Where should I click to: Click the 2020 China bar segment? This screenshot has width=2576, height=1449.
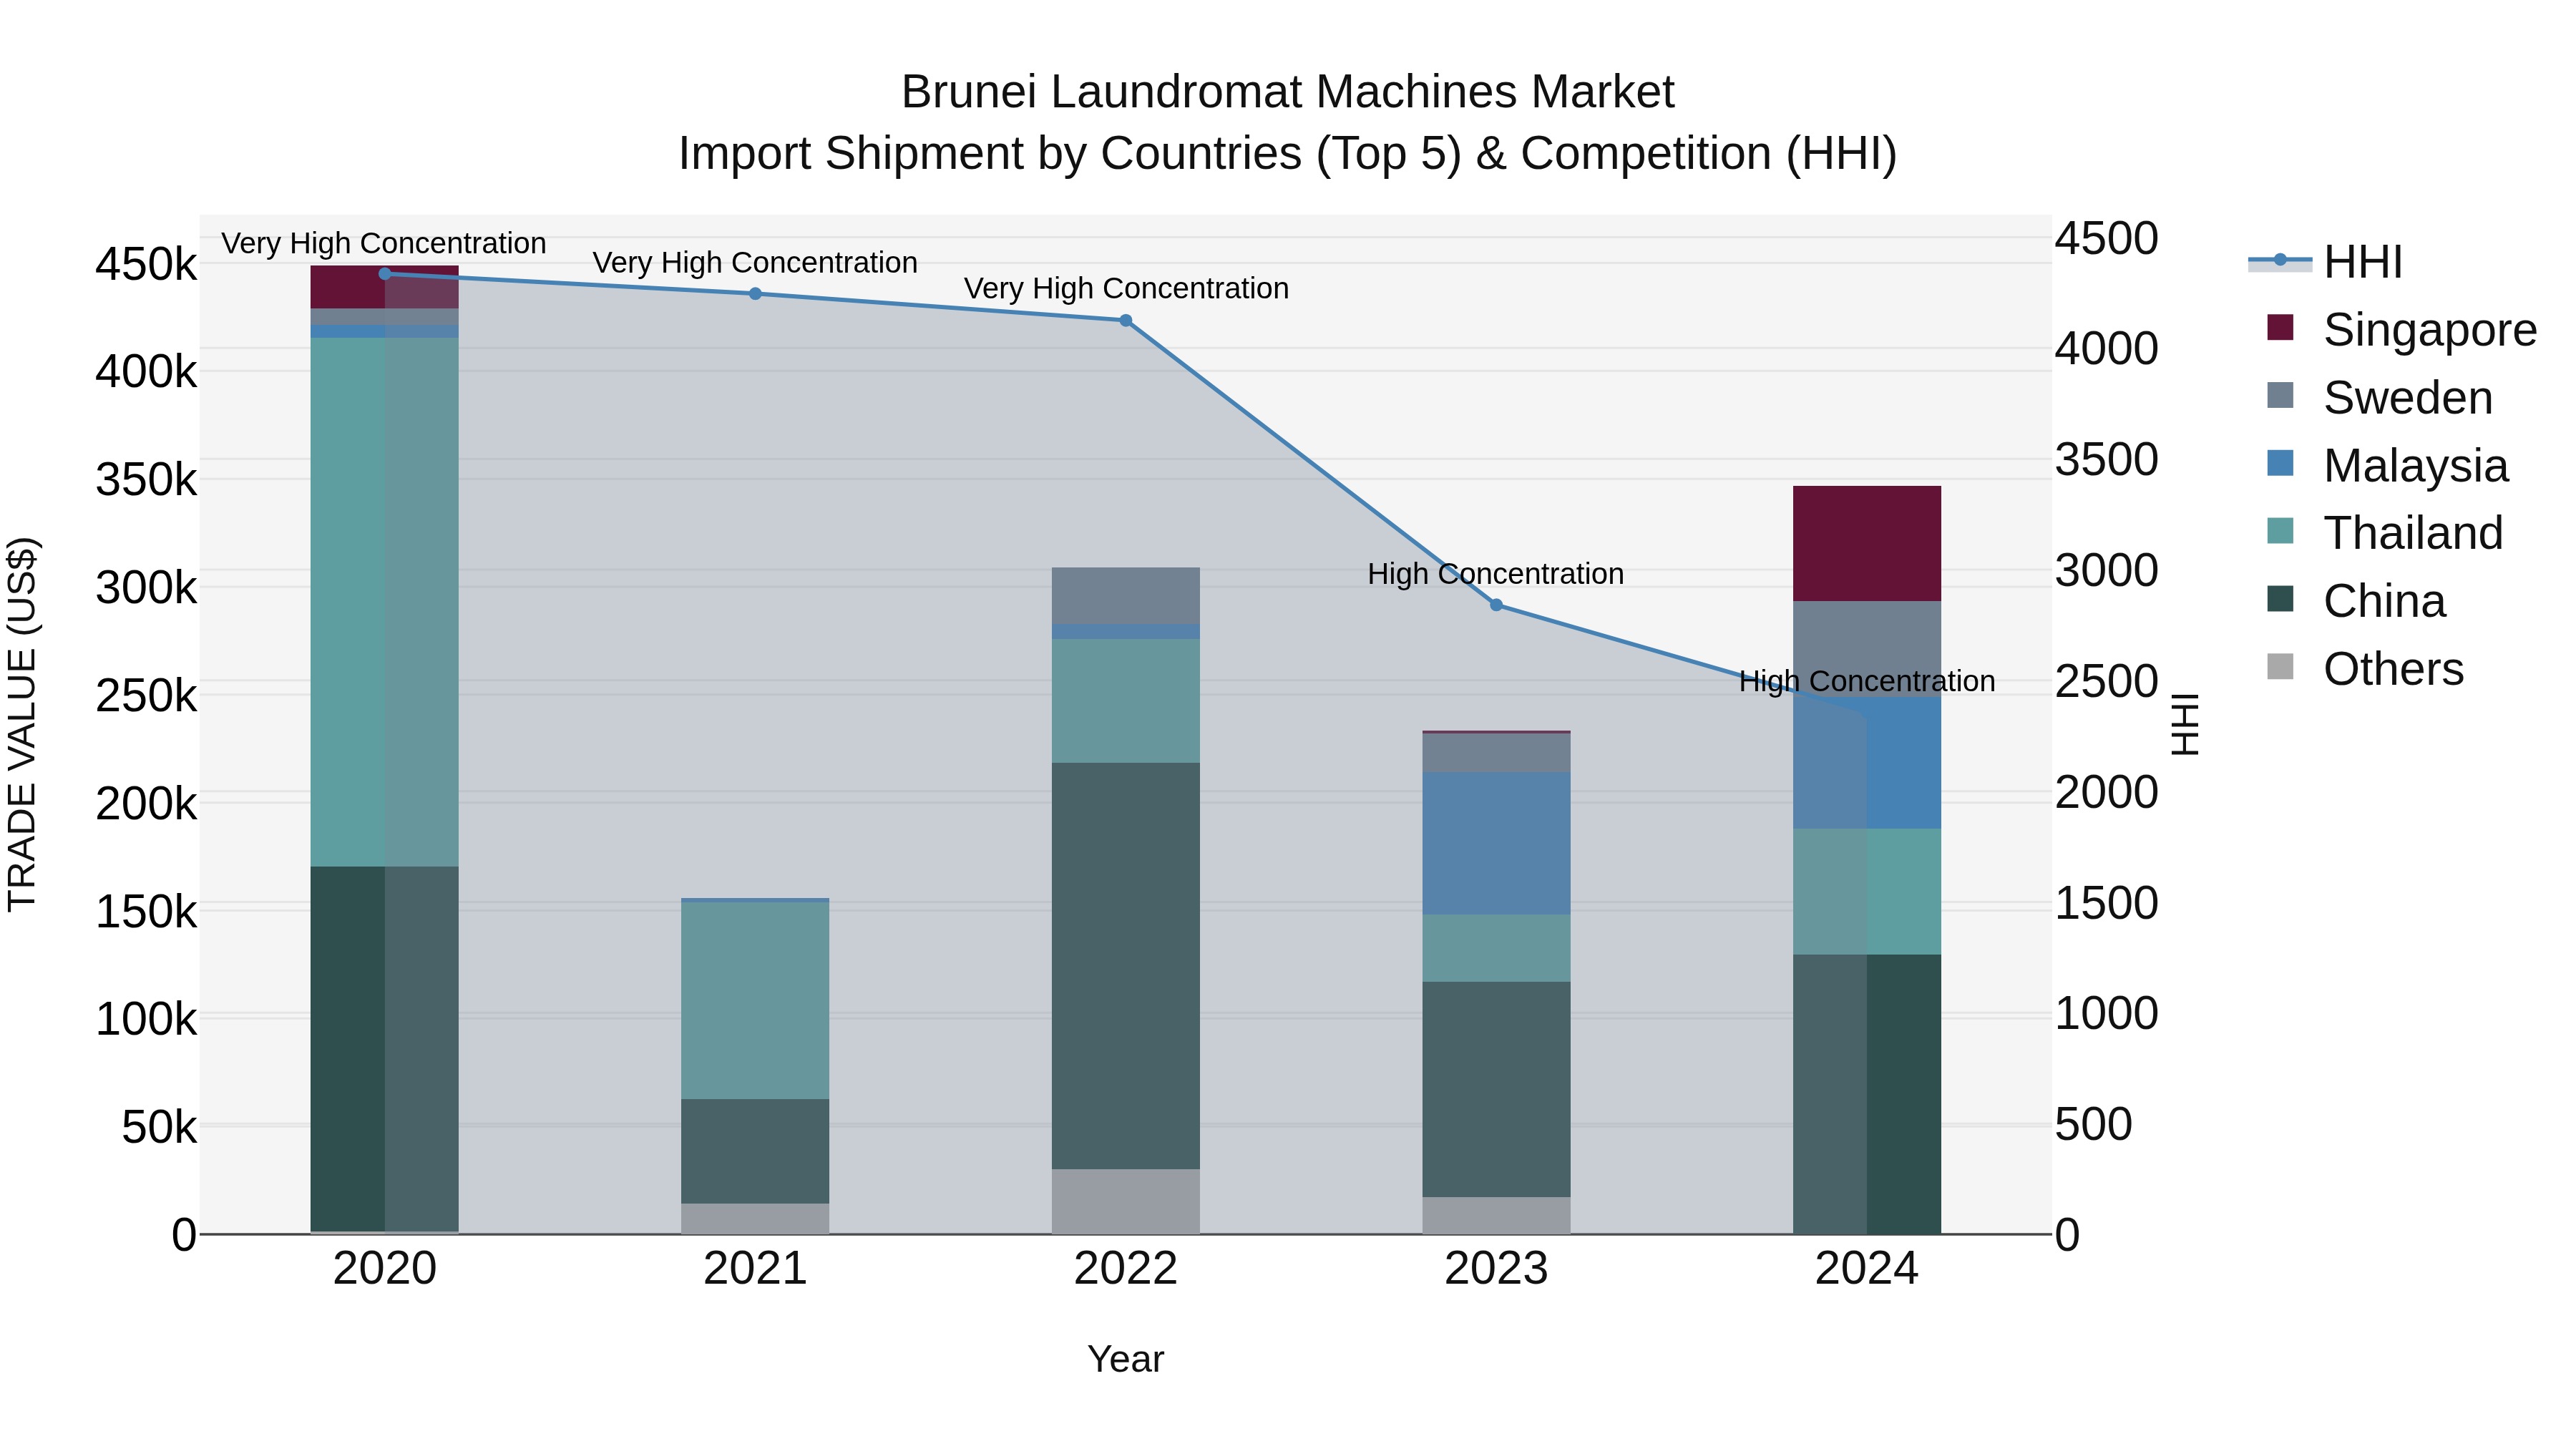point(385,1050)
